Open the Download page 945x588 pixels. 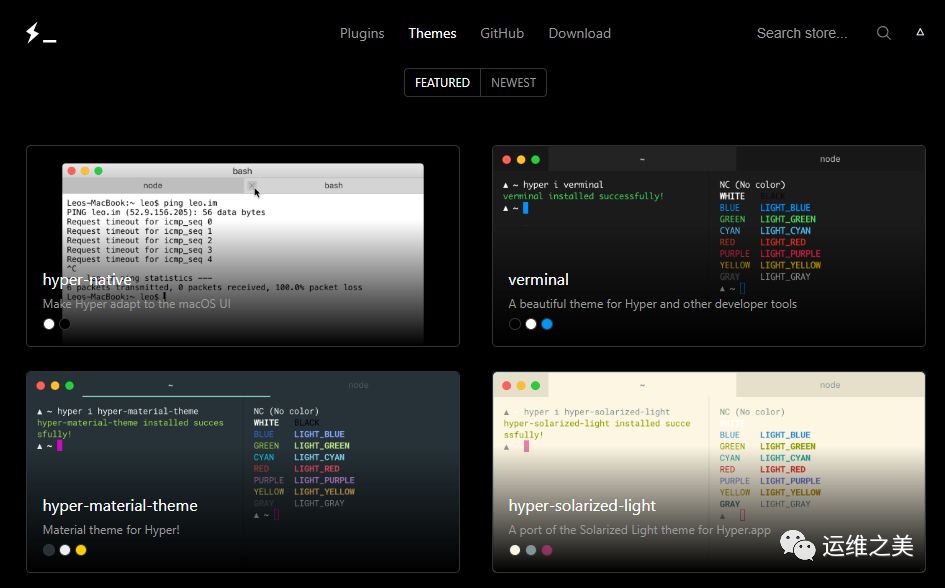click(x=579, y=33)
